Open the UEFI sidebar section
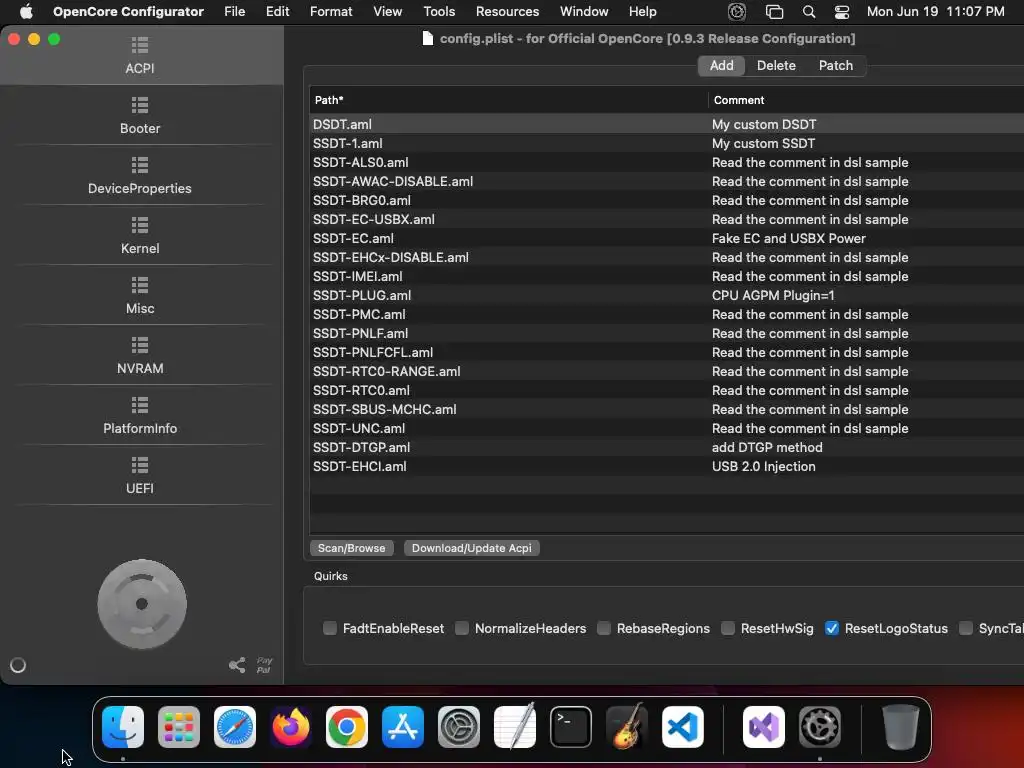The height and width of the screenshot is (768, 1024). (140, 476)
